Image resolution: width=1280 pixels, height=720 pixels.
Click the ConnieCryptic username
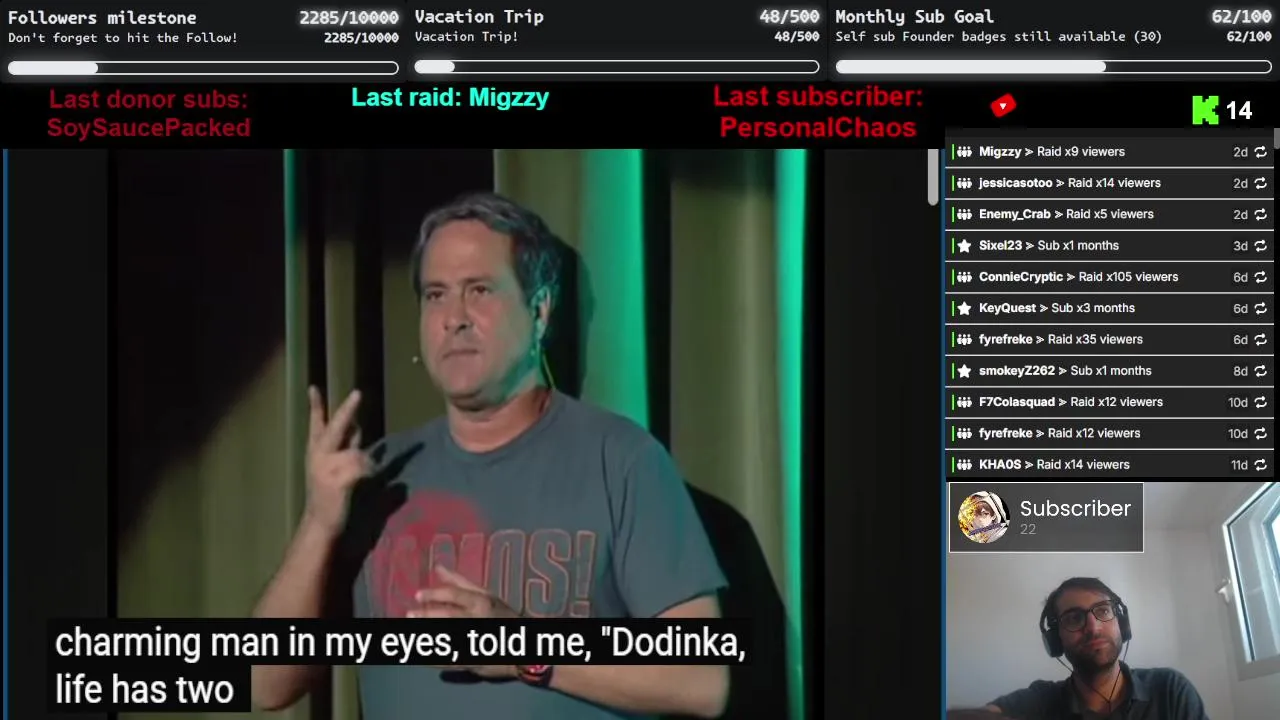(1021, 277)
